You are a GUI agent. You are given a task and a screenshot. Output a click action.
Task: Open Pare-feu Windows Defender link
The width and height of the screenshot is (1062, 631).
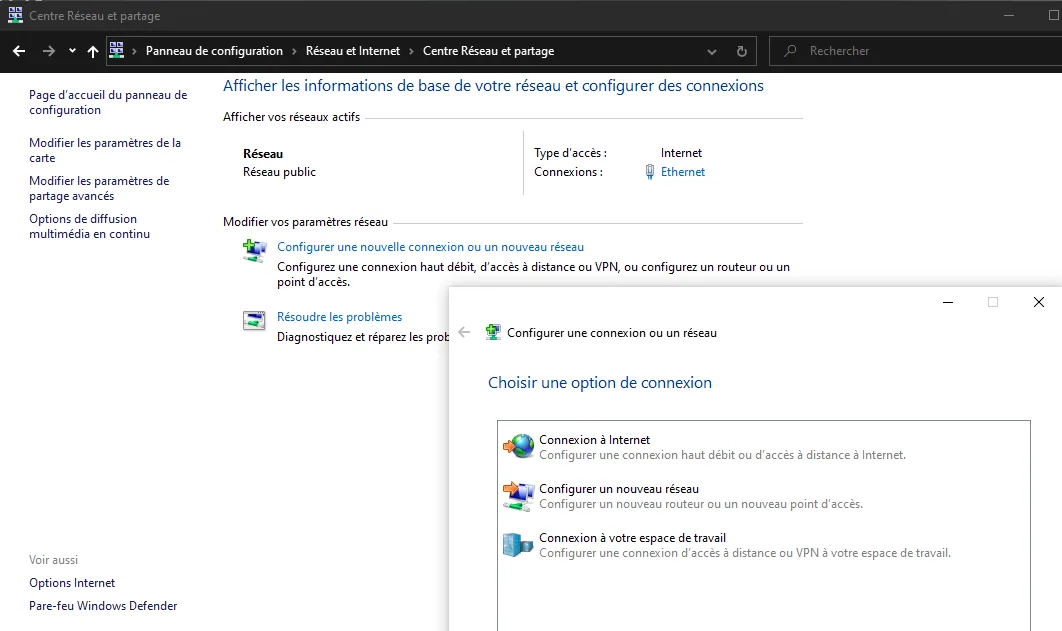point(103,606)
